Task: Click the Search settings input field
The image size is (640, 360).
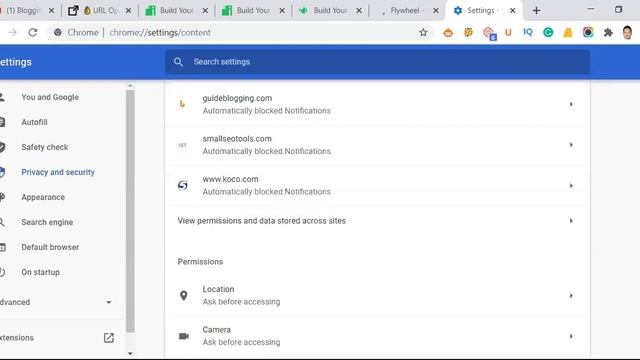Action: [x=378, y=62]
